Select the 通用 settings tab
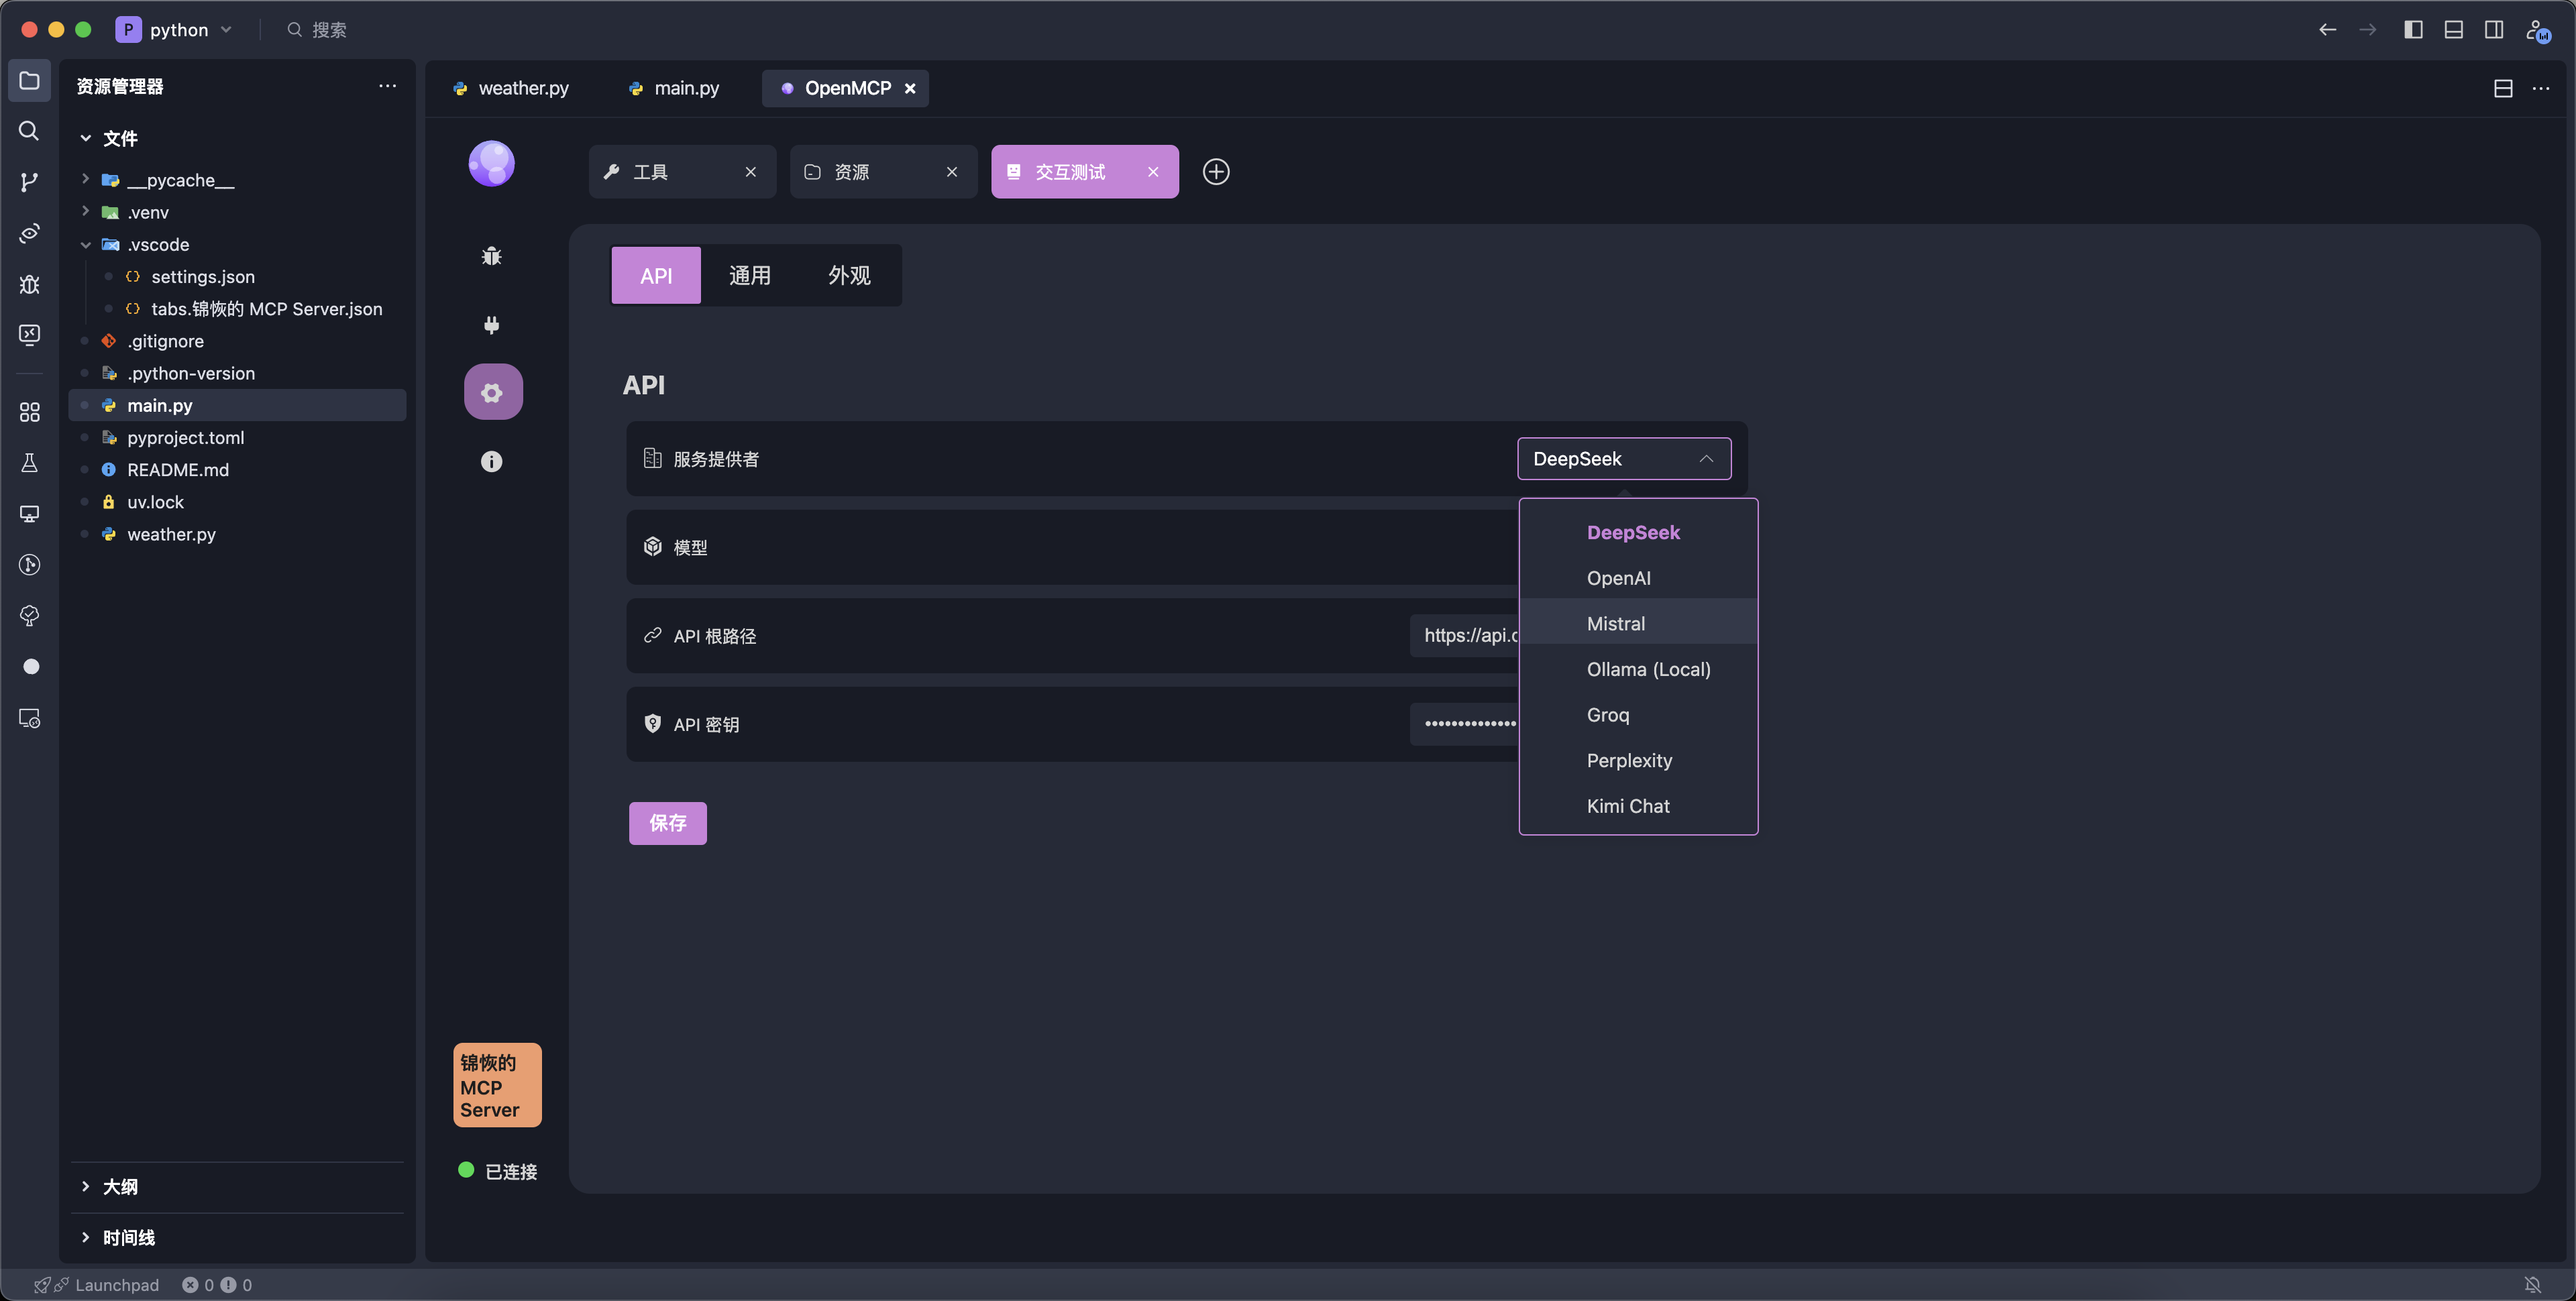The height and width of the screenshot is (1301, 2576). (x=750, y=275)
